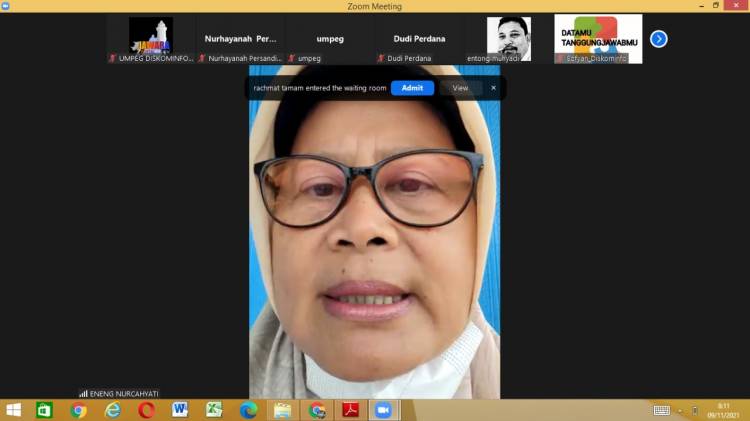Open Microsoft Edge from the taskbar

point(248,410)
